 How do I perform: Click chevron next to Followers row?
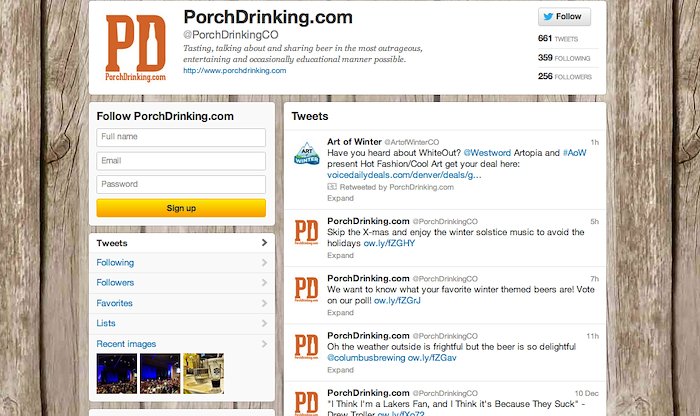pyautogui.click(x=264, y=283)
